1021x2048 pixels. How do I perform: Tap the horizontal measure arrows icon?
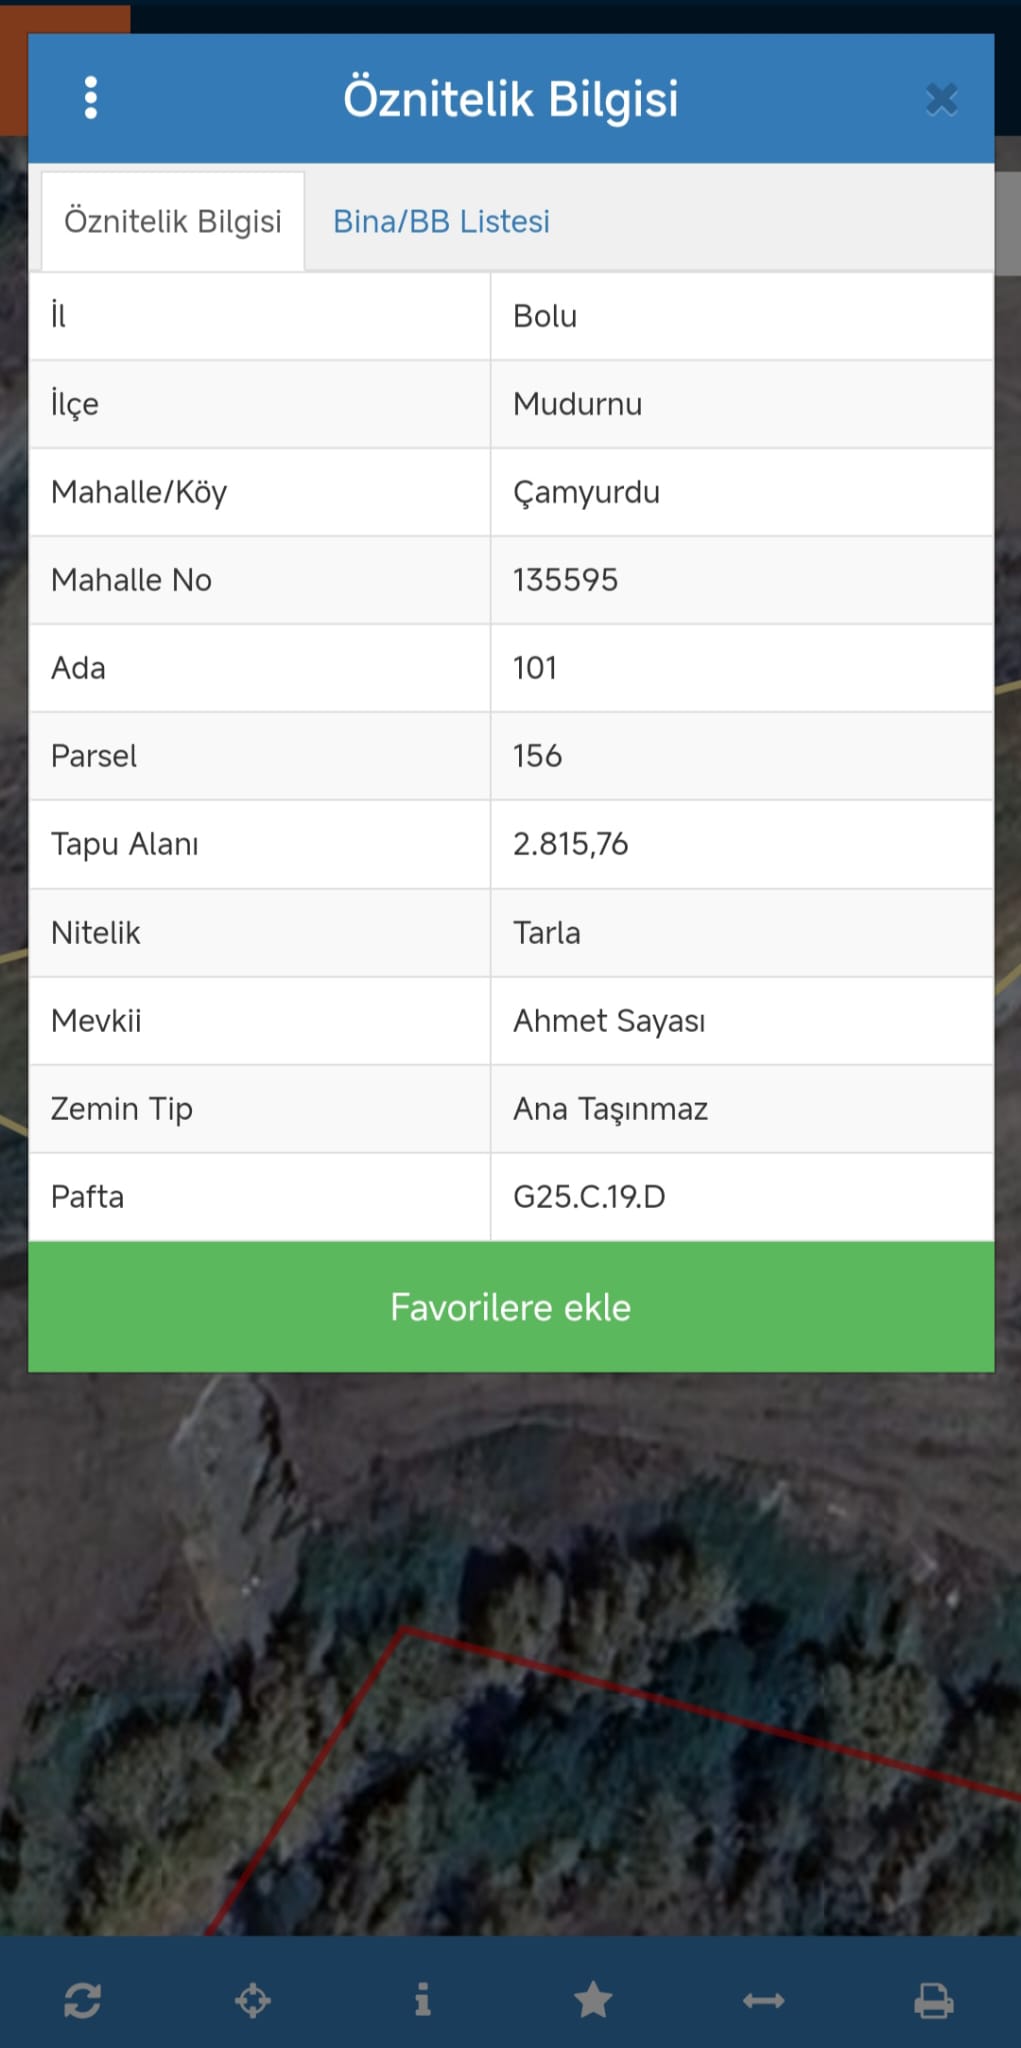[x=763, y=2000]
